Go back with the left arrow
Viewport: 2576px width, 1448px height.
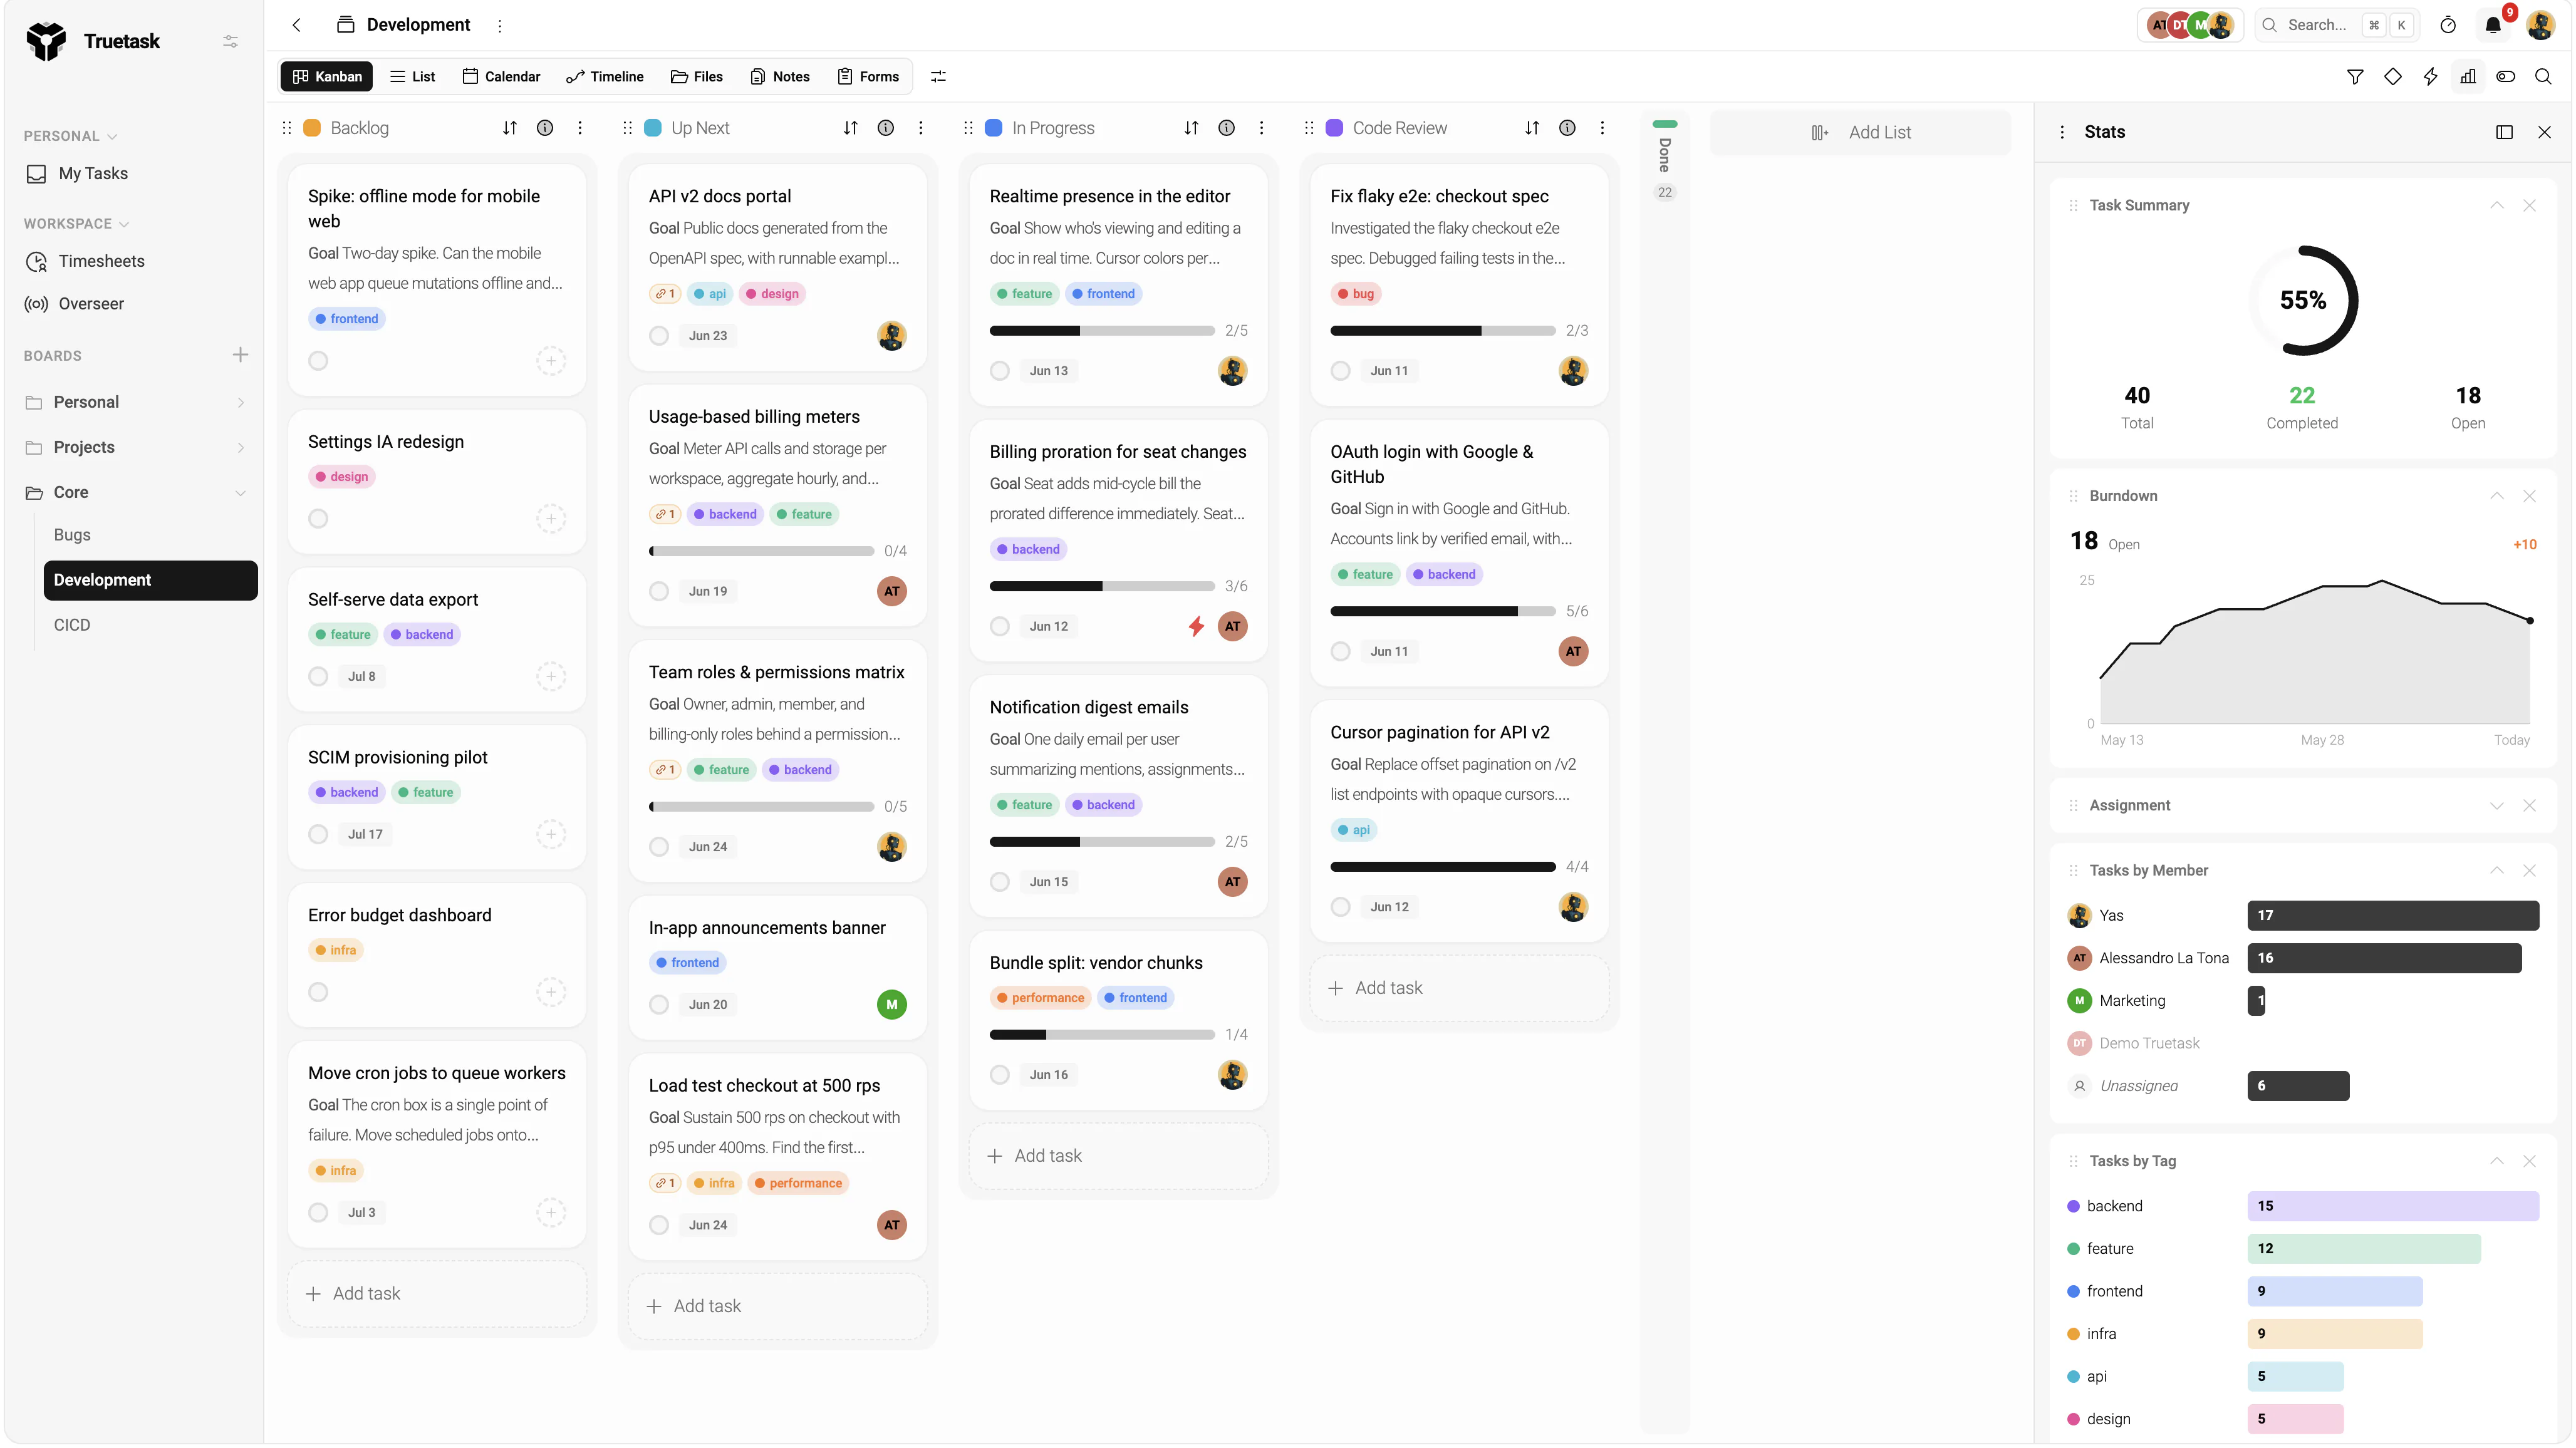click(296, 25)
